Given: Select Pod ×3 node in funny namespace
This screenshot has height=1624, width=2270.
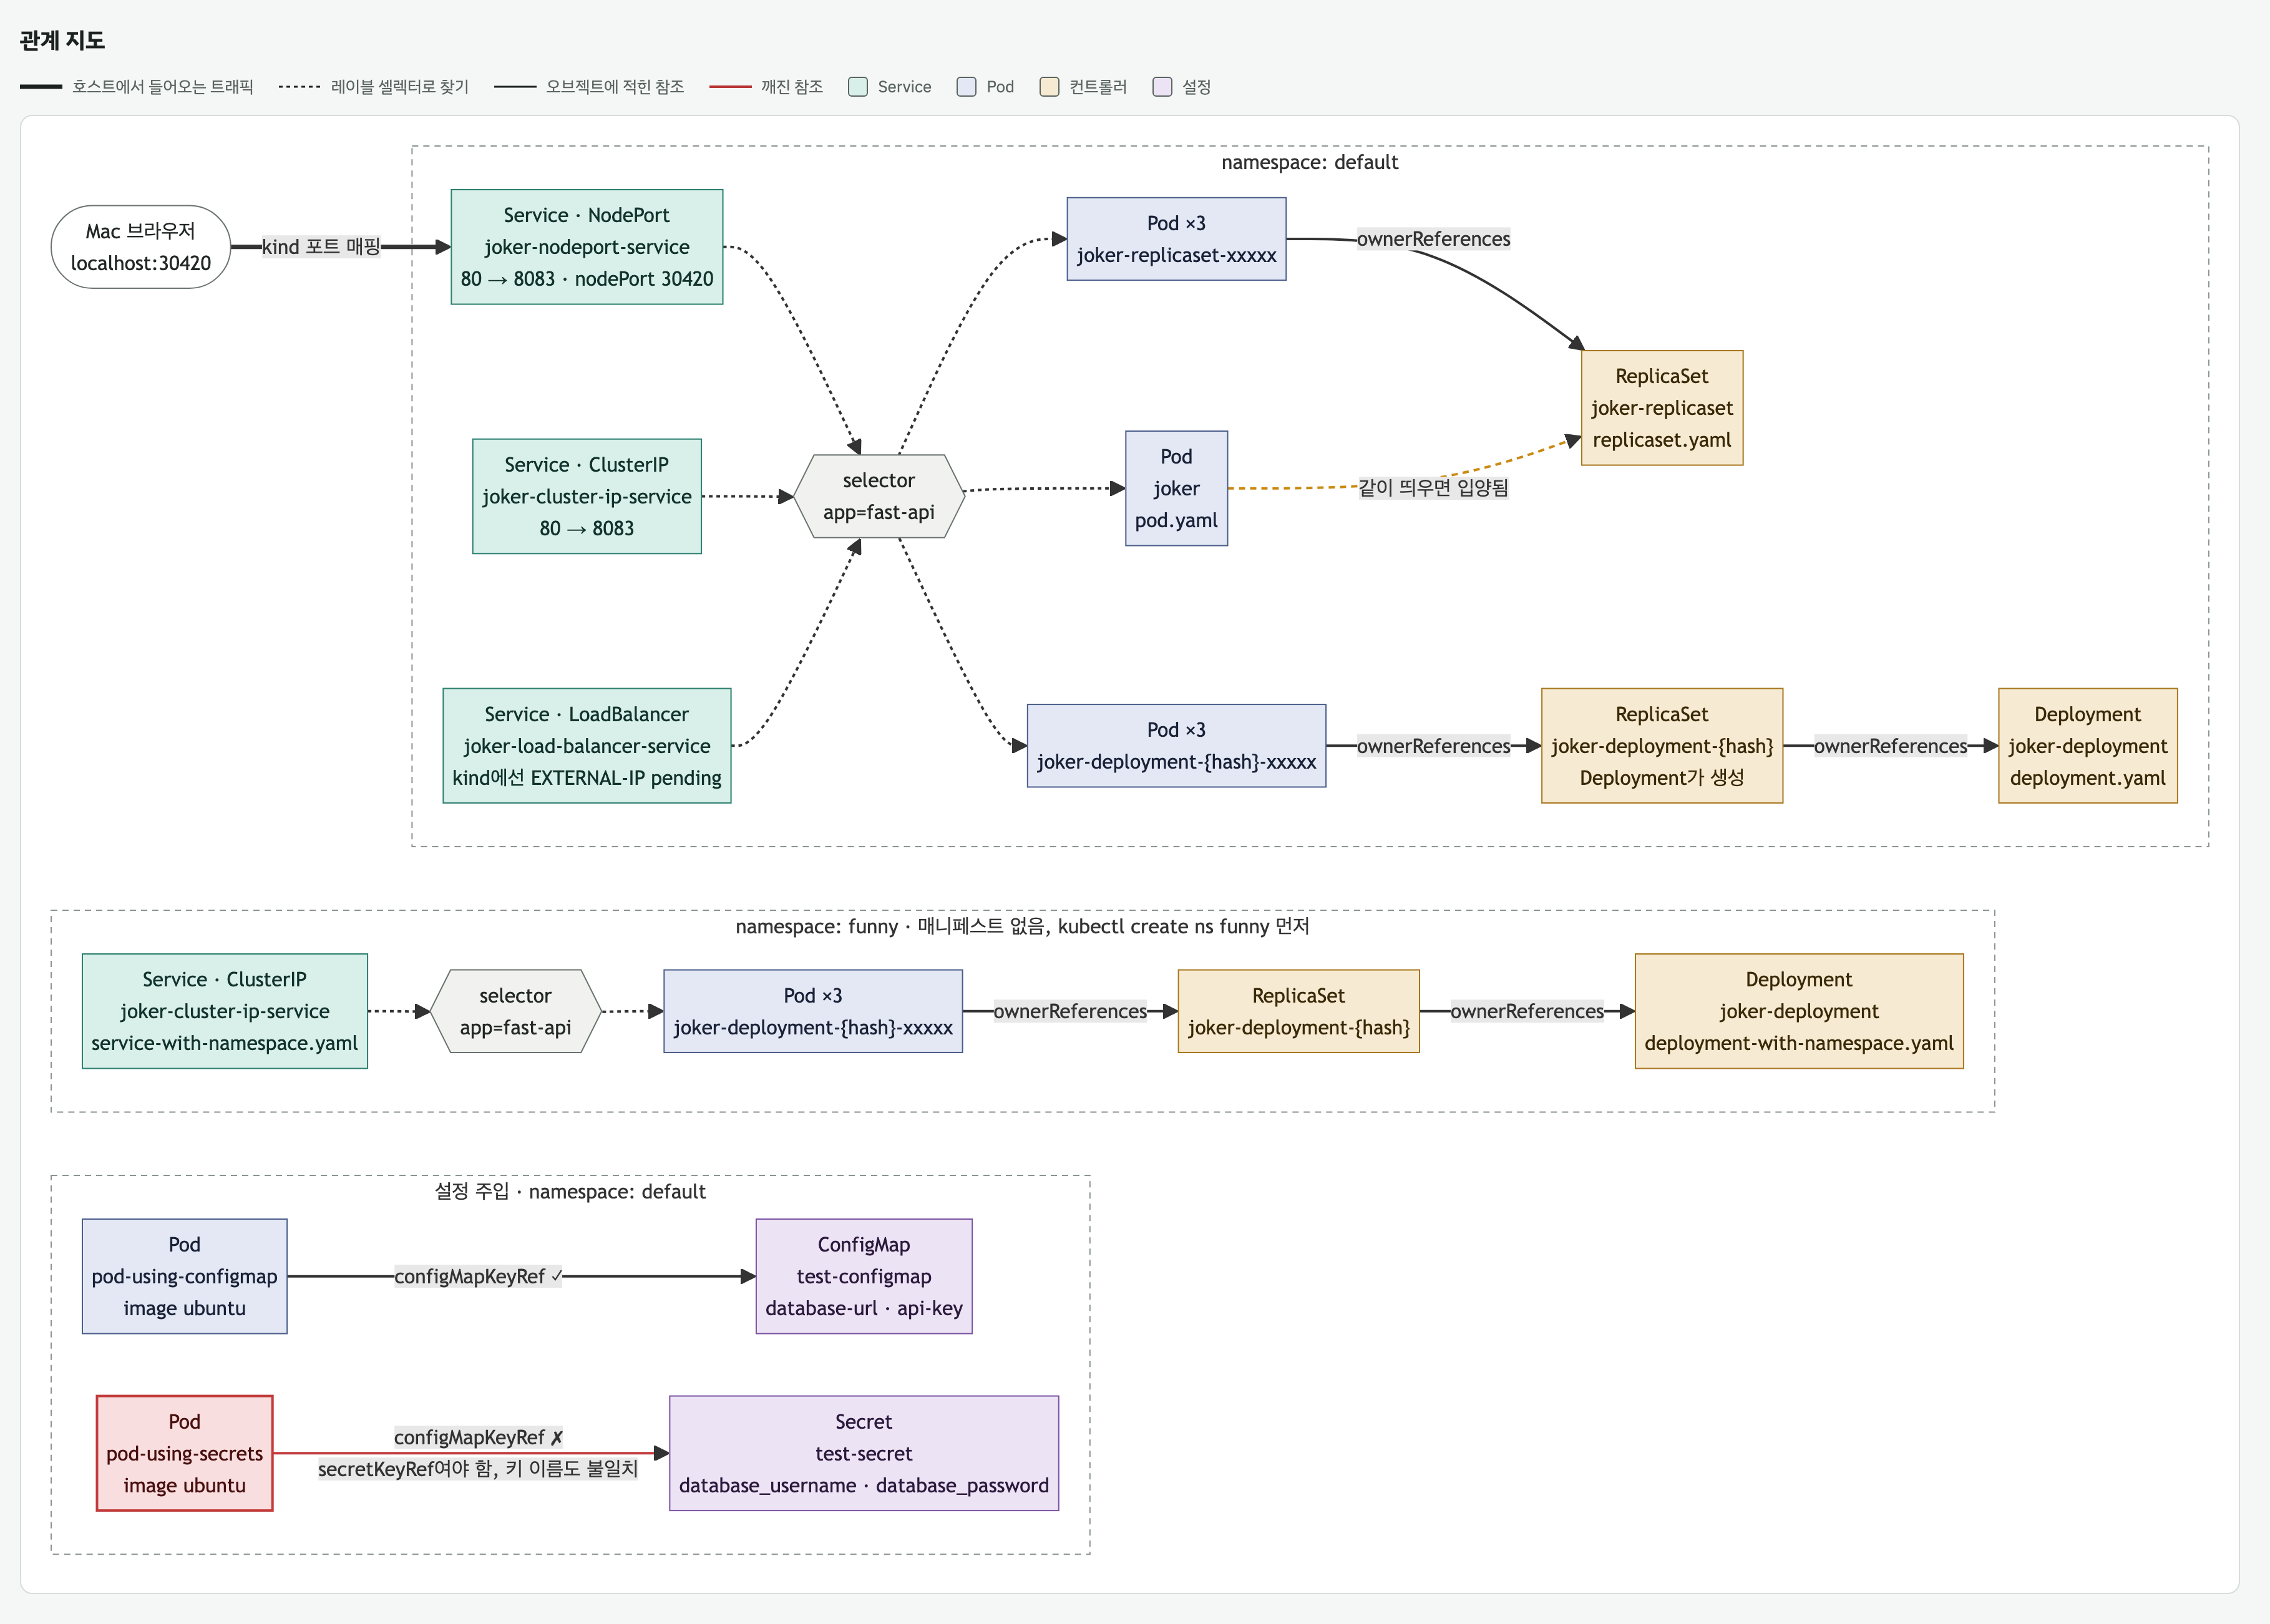Looking at the screenshot, I should click(813, 1011).
